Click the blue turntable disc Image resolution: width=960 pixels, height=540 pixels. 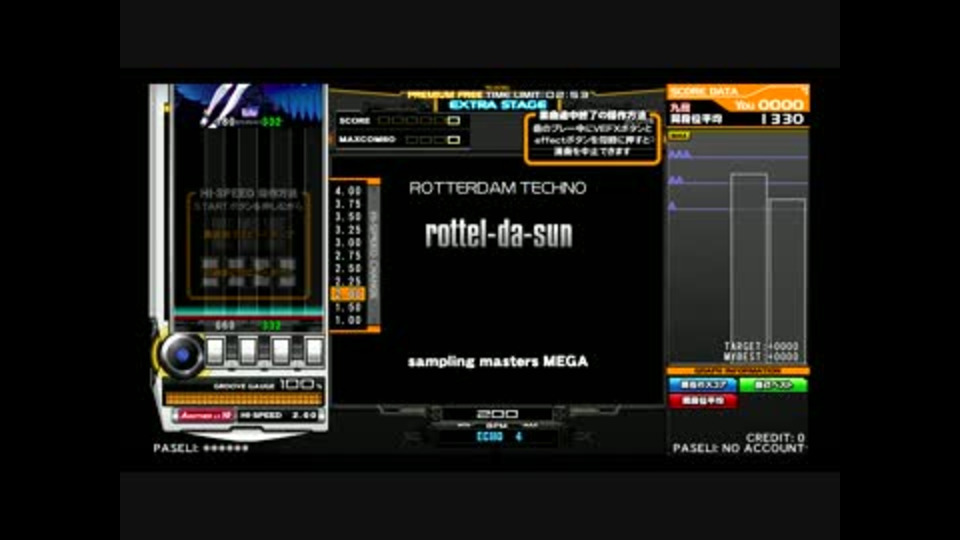182,354
